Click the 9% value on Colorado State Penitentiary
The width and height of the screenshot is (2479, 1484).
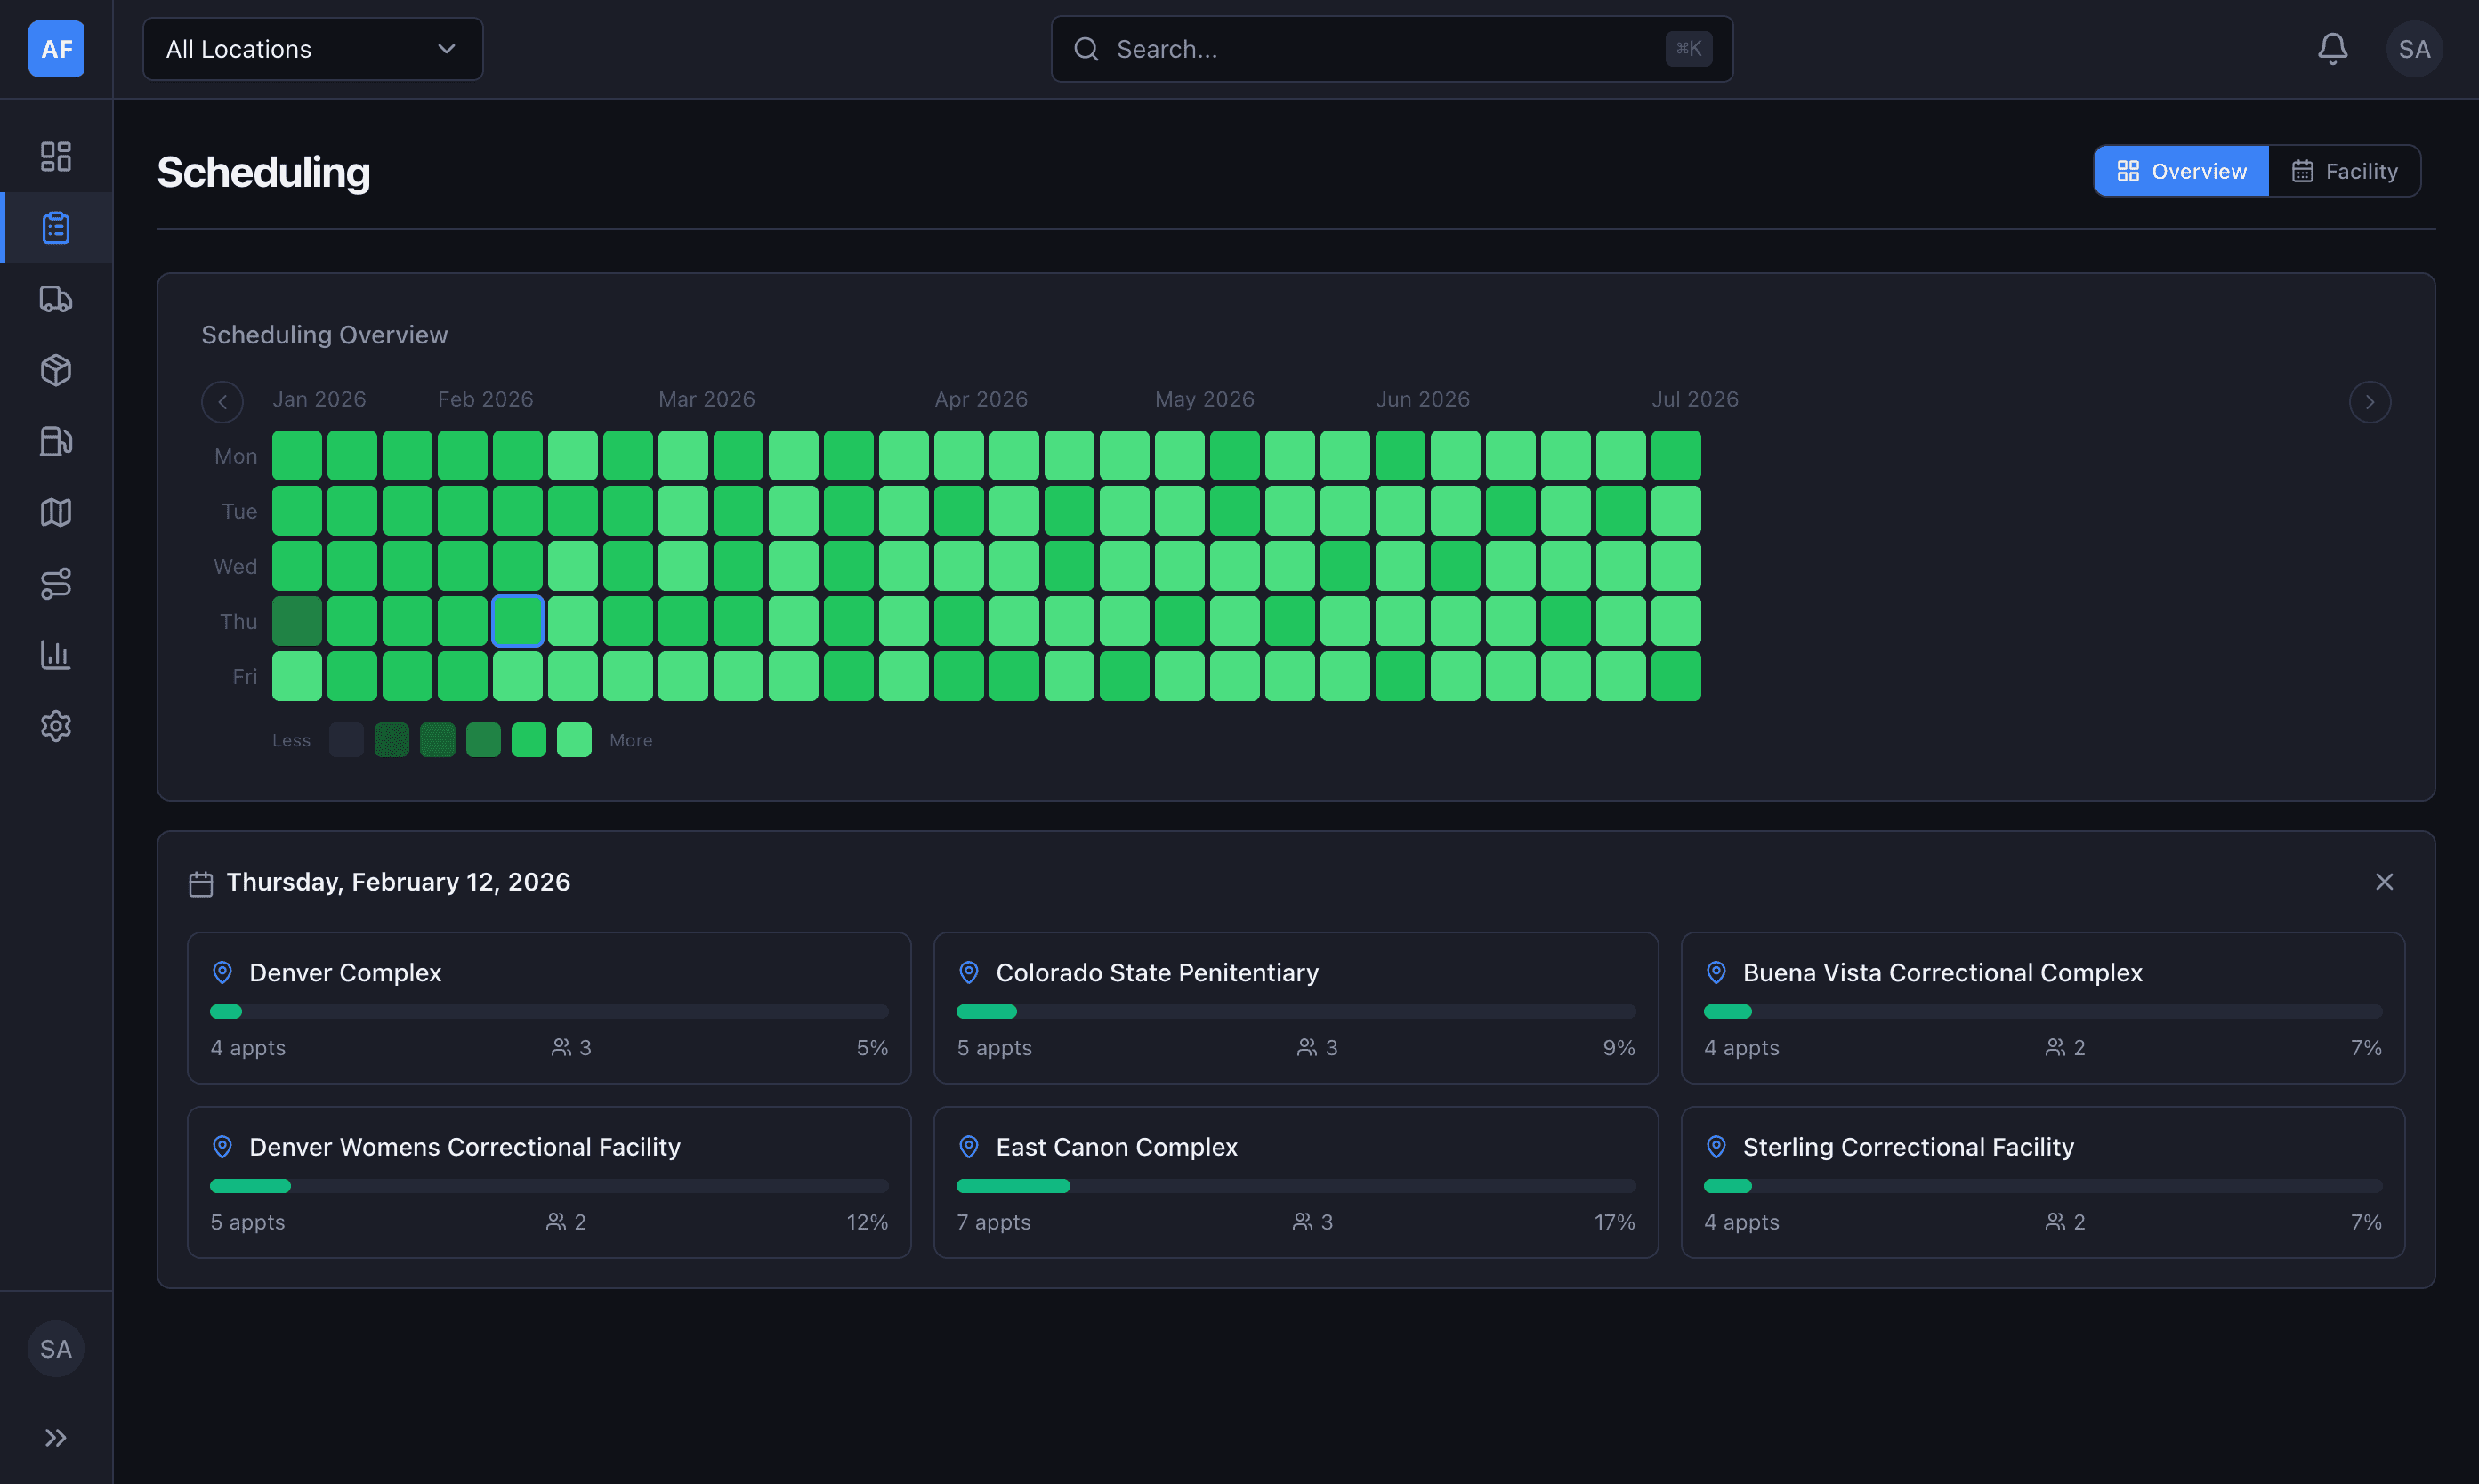(1619, 1048)
